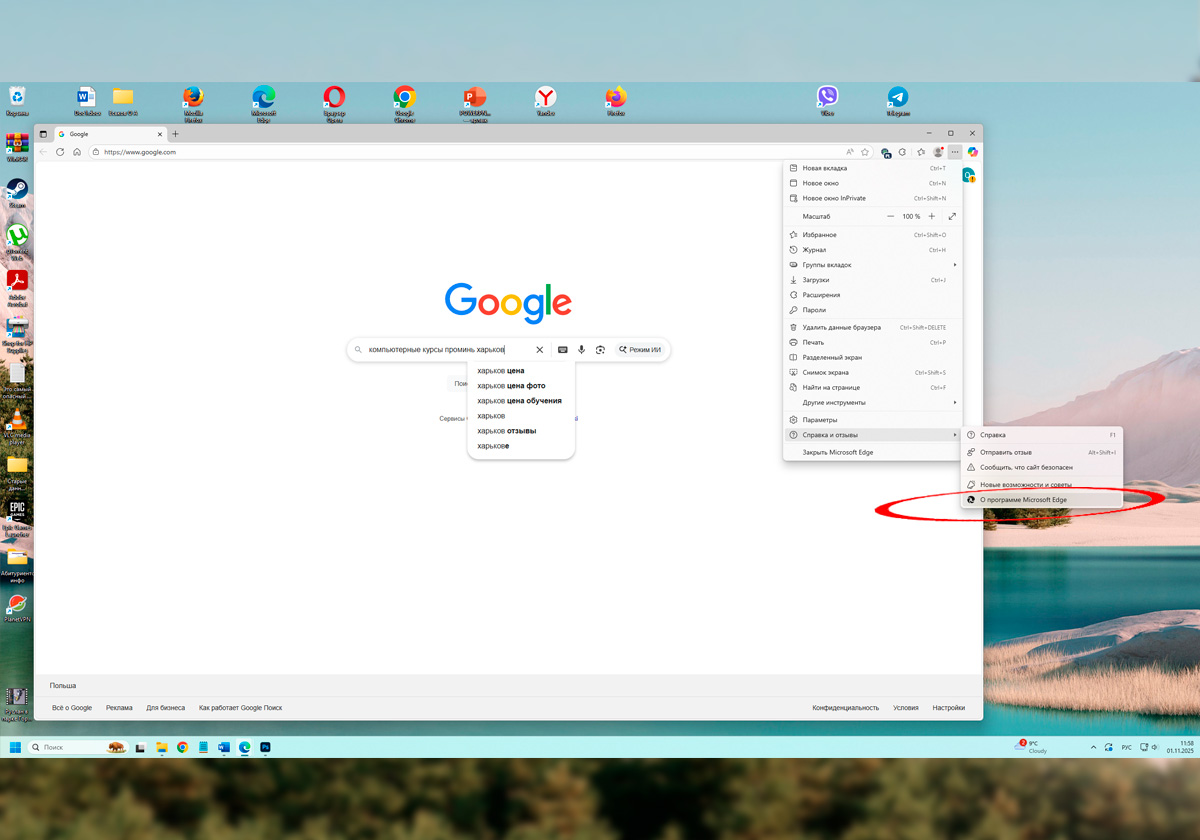Screen dimensions: 1200x840
Task: Select О программе Microsoft Edge
Action: [1023, 500]
